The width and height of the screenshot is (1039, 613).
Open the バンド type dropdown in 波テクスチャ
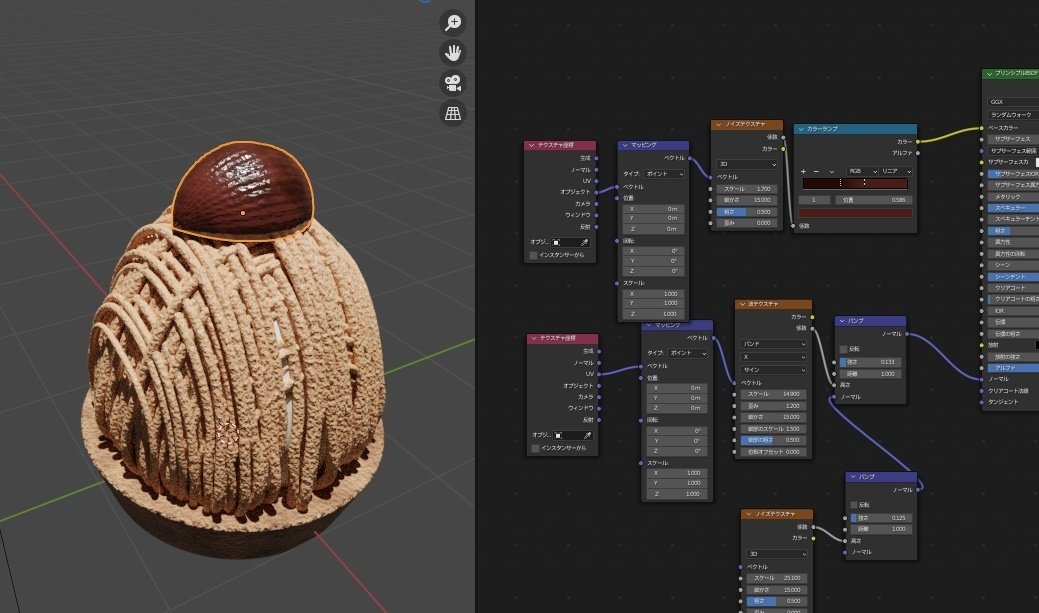[773, 344]
